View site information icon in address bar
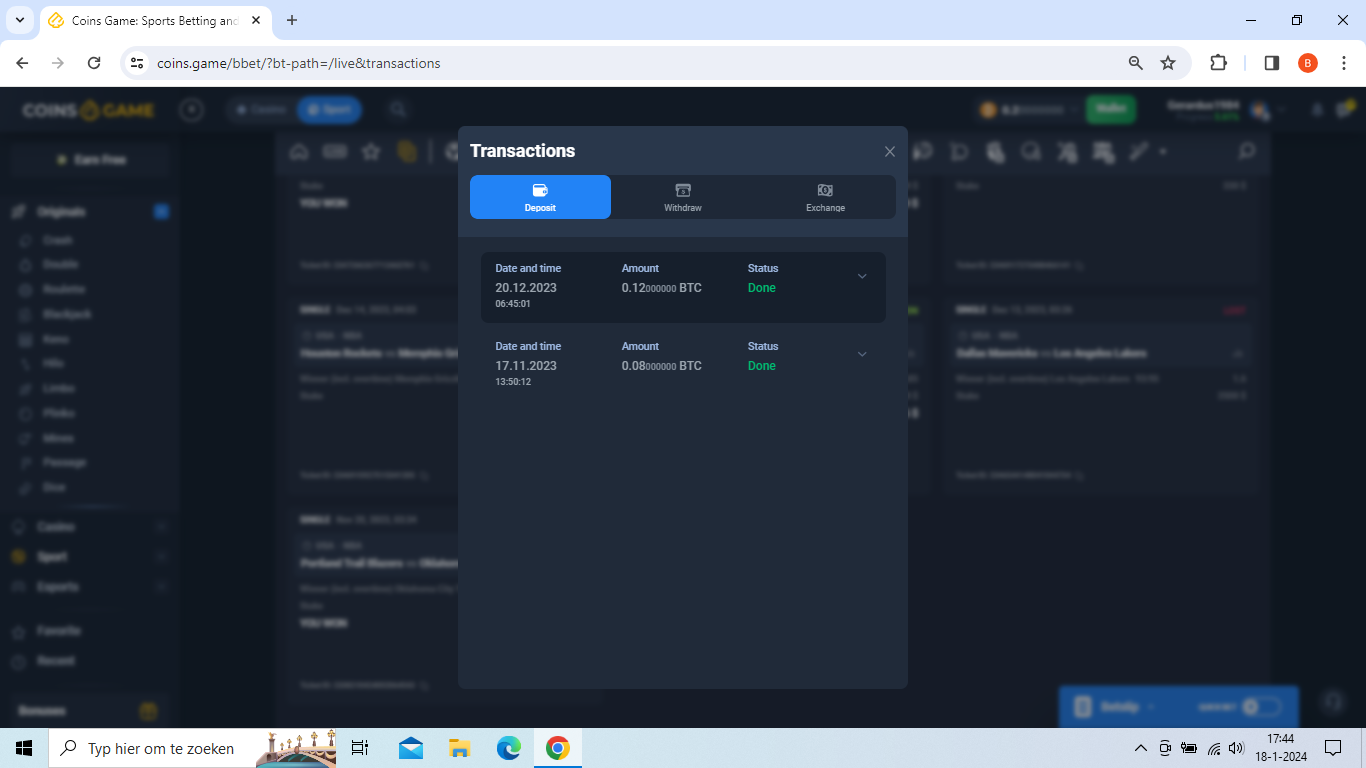The height and width of the screenshot is (768, 1366). [x=138, y=63]
